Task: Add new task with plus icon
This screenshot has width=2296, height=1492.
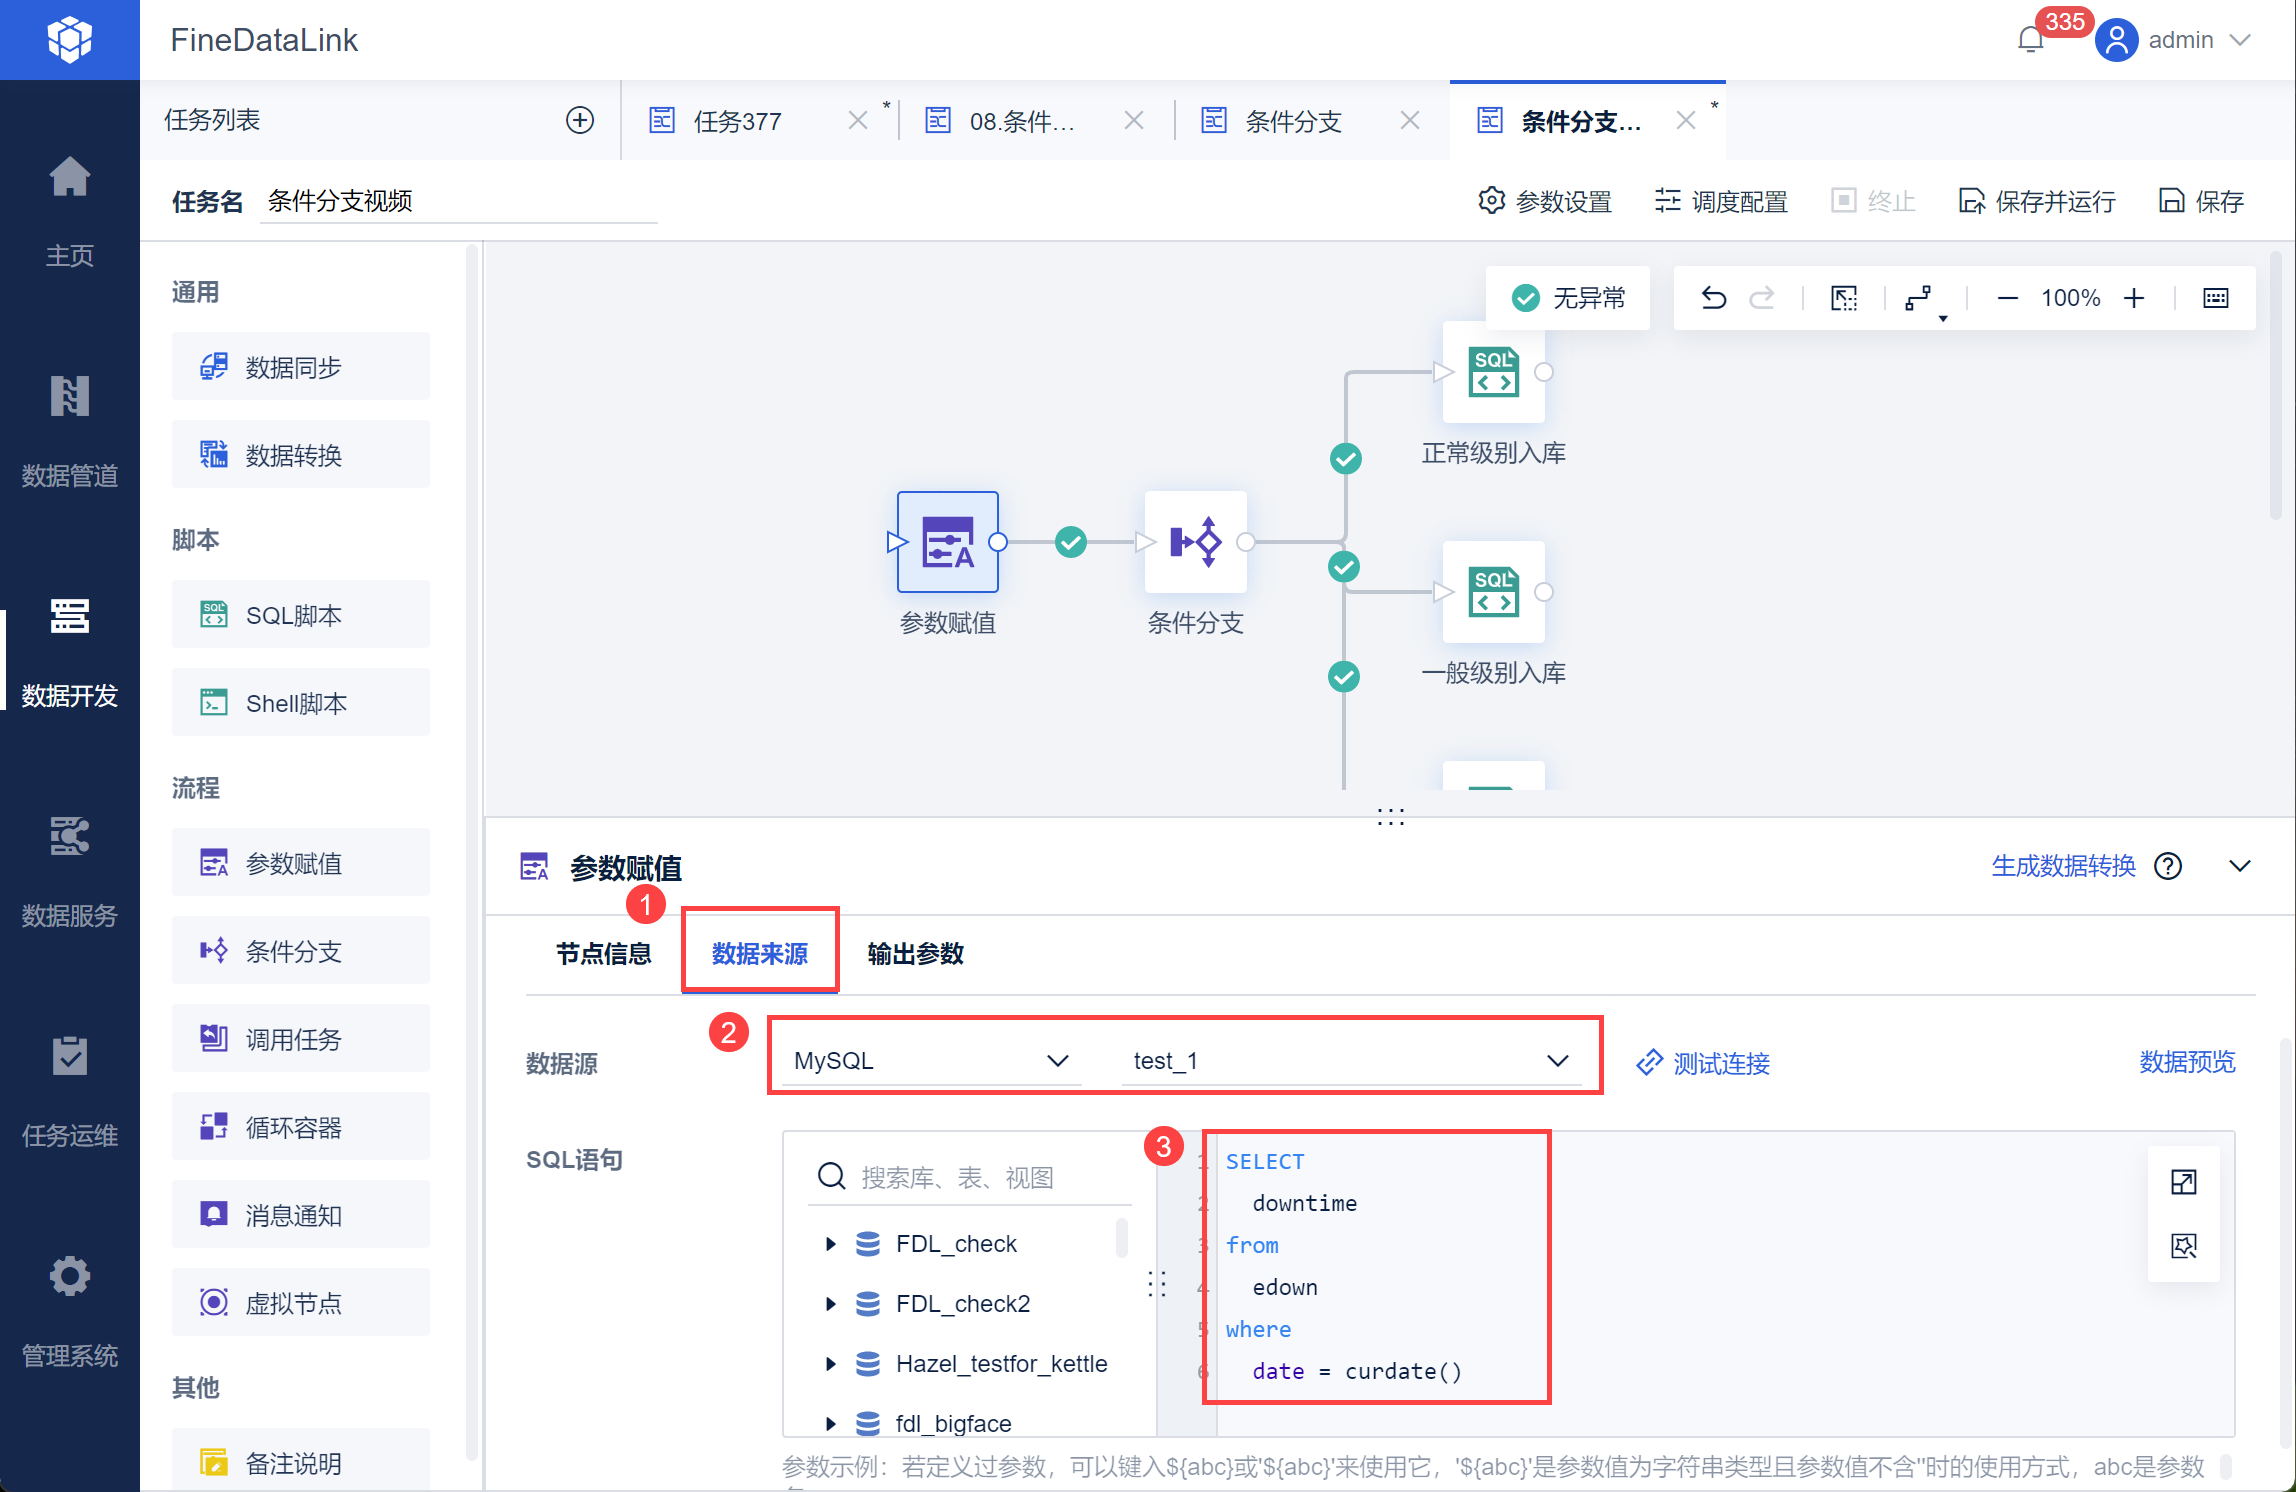Action: (x=580, y=121)
